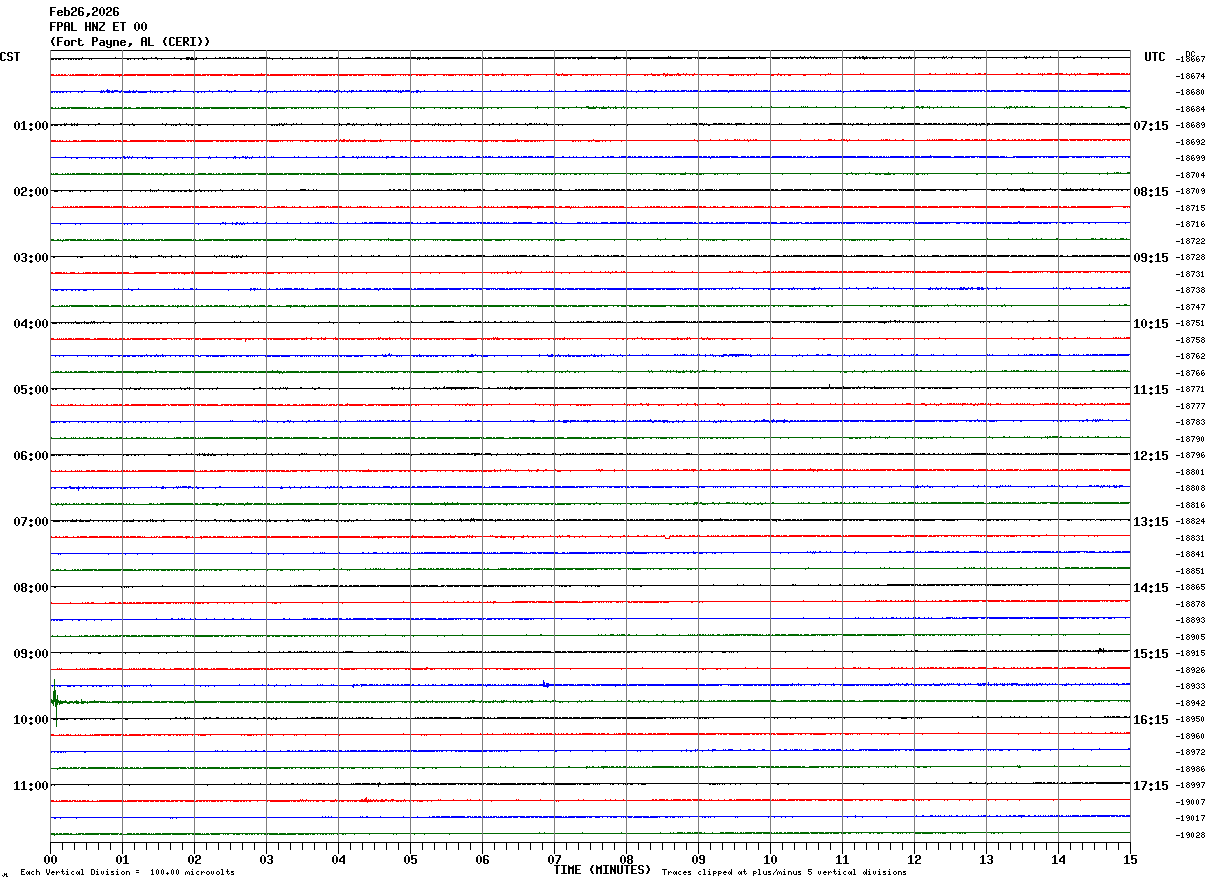Click the DC offset value "-18777"
This screenshot has width=1210, height=886.
tap(1190, 406)
